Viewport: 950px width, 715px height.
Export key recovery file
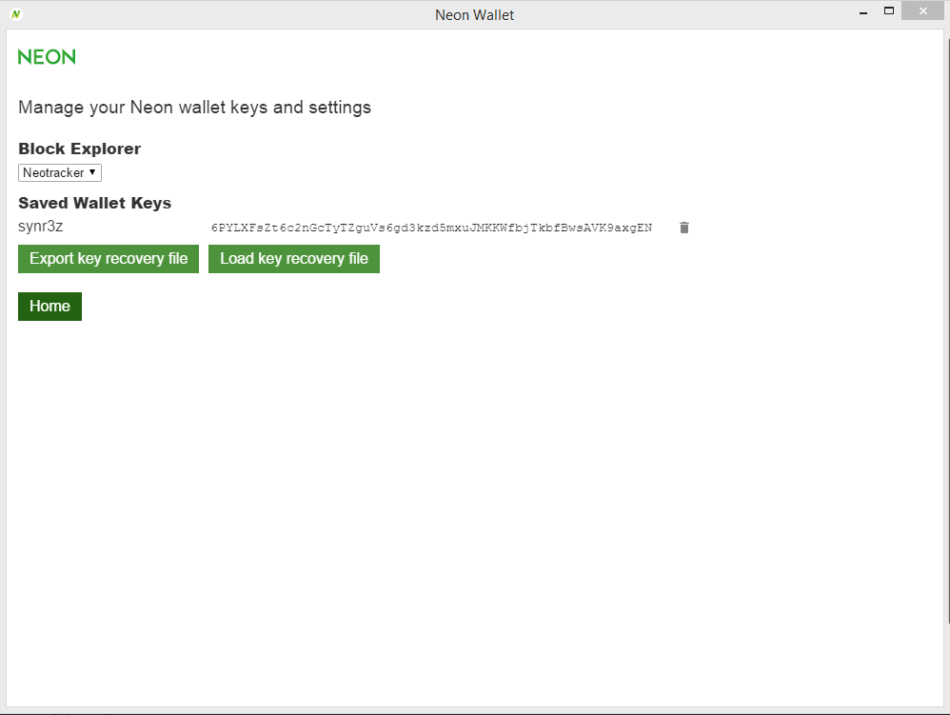108,259
